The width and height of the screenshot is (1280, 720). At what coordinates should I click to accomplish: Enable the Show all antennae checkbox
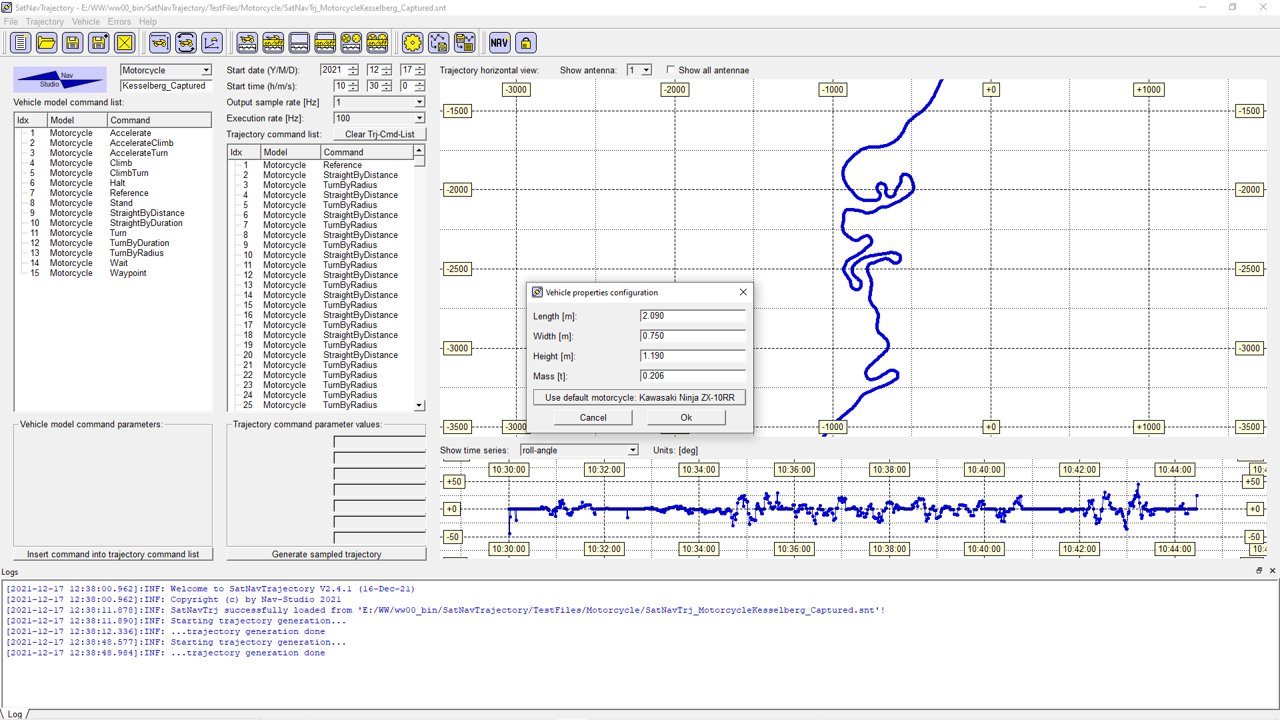[671, 70]
